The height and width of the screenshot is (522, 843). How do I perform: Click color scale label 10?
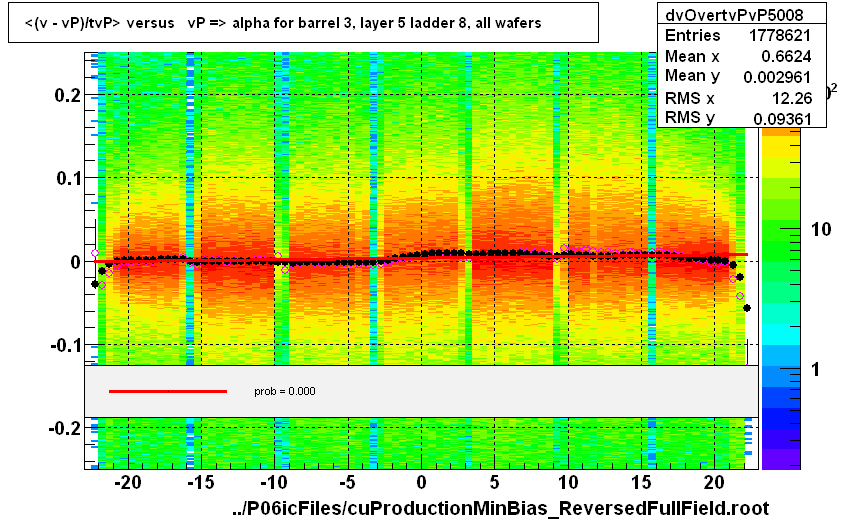click(821, 230)
